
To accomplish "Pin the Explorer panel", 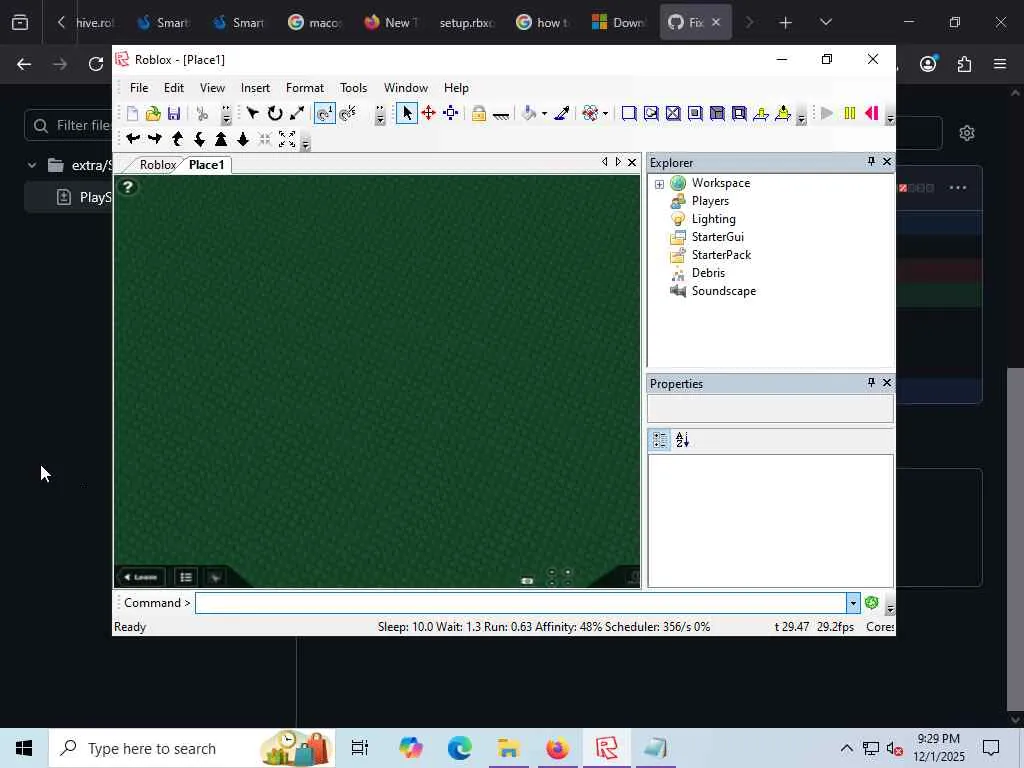I will point(871,161).
